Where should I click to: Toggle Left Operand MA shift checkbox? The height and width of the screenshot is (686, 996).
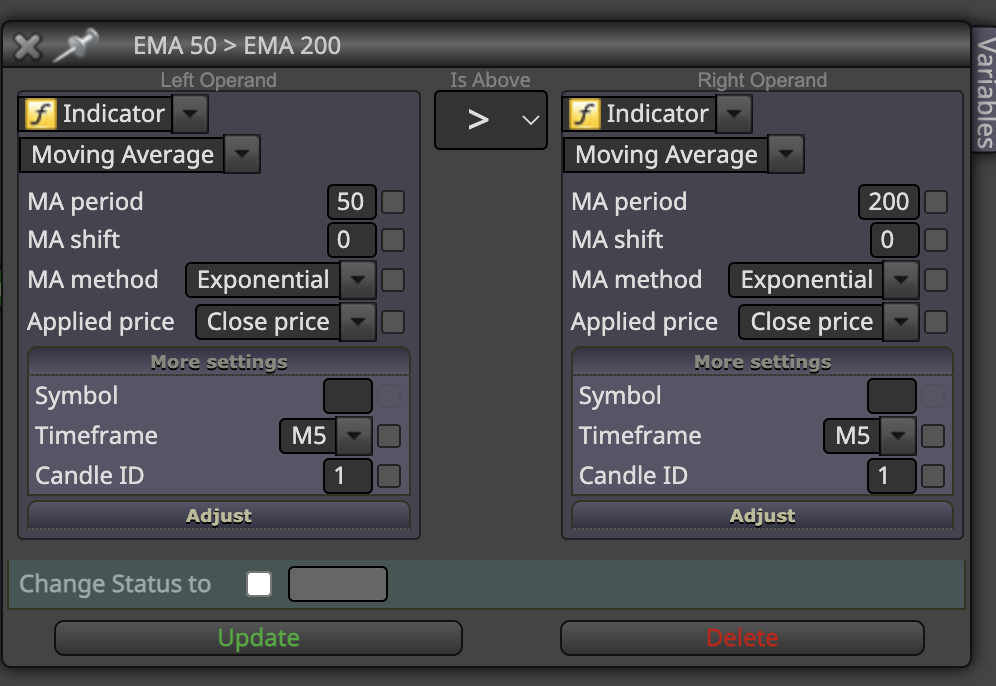pos(393,241)
